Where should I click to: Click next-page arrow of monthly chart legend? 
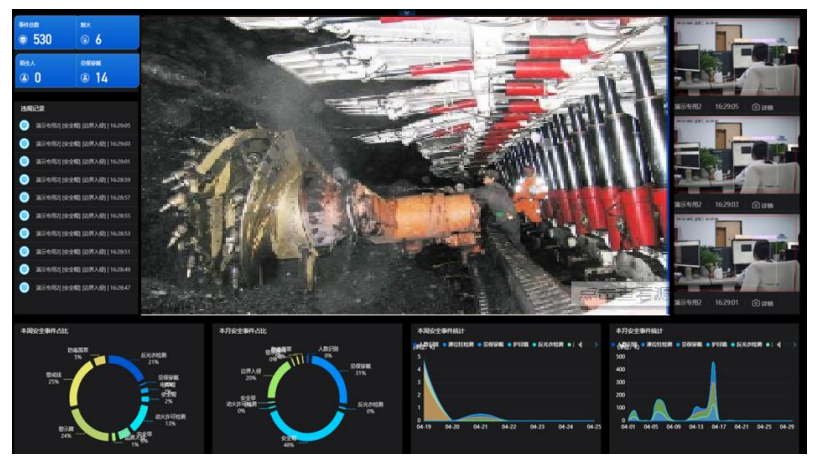795,344
